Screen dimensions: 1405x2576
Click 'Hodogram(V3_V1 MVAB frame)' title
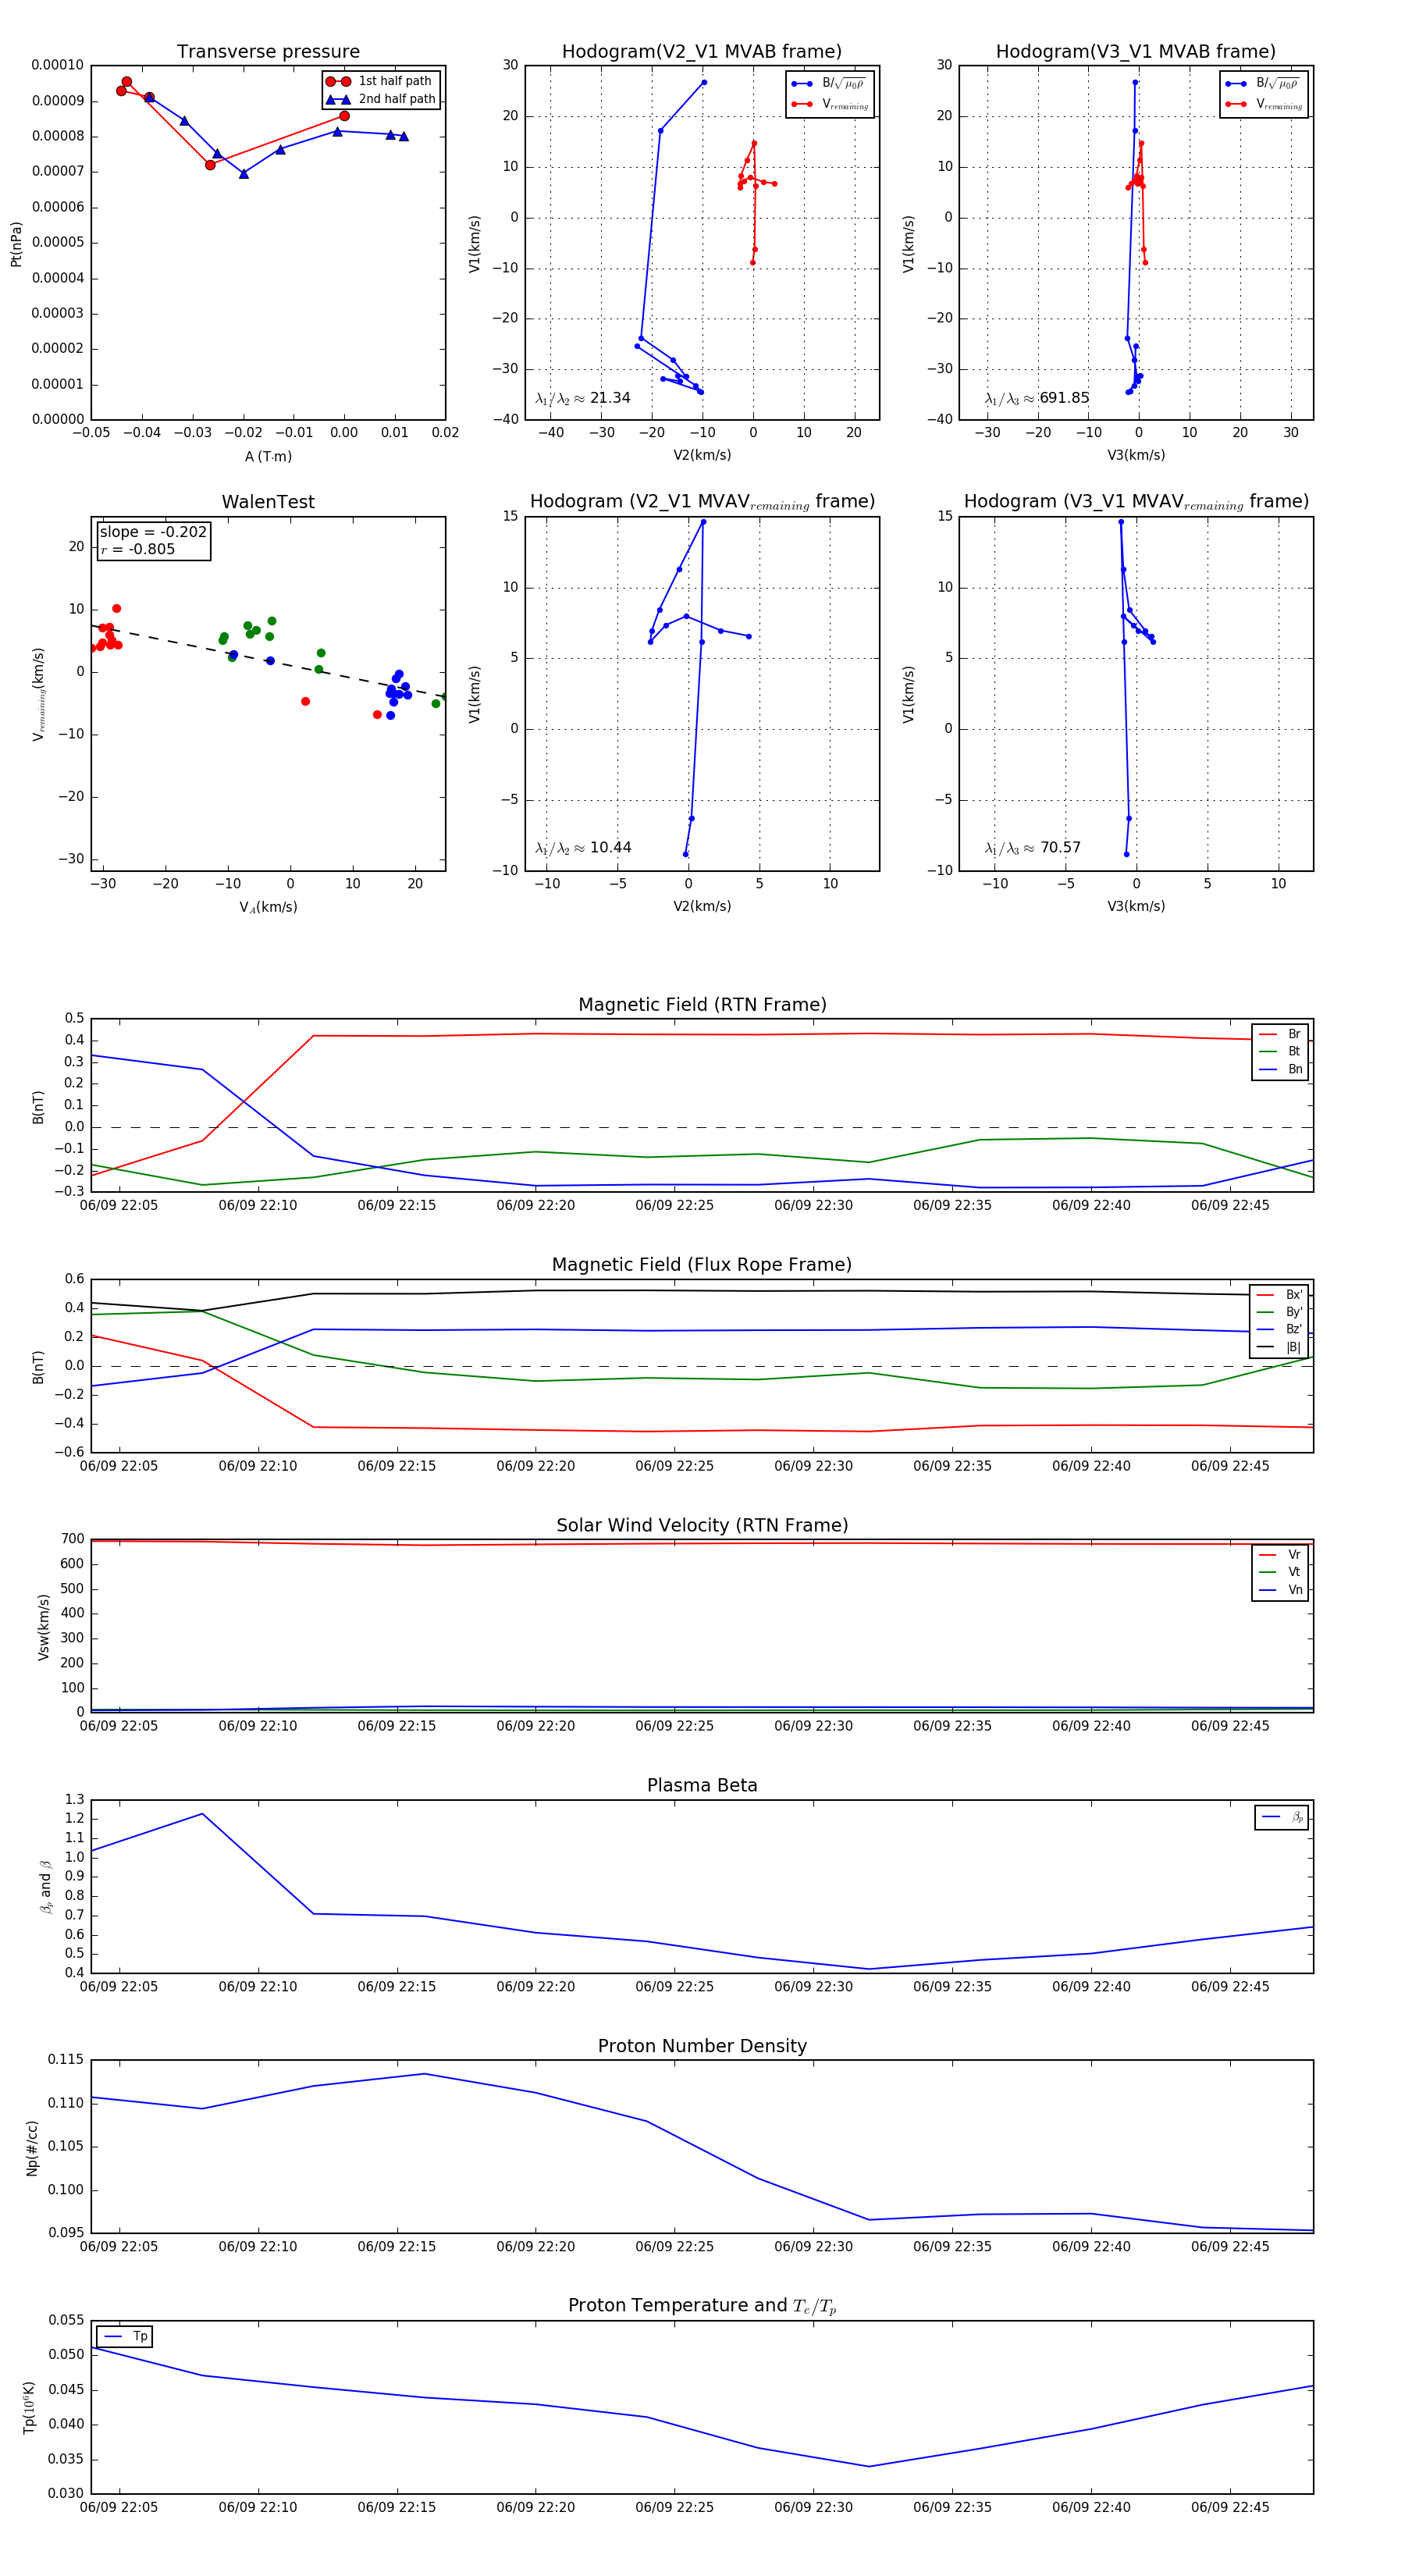coord(1136,52)
